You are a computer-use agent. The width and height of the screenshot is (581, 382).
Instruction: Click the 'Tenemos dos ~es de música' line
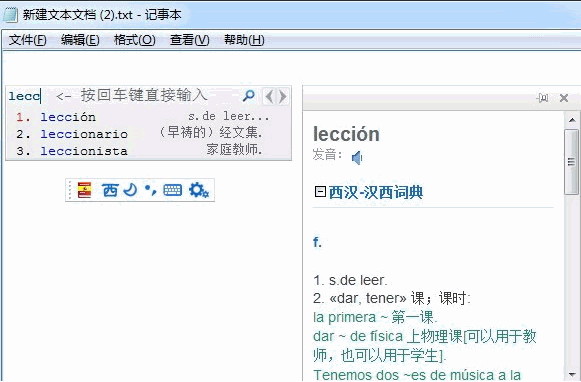417,375
